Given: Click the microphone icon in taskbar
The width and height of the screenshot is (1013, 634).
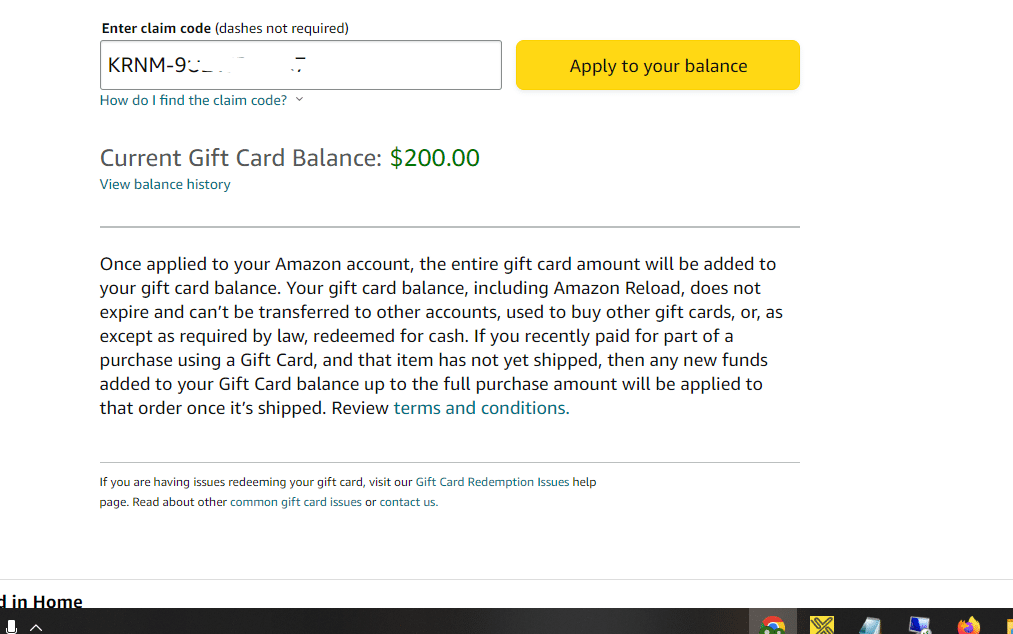Looking at the screenshot, I should pos(10,627).
